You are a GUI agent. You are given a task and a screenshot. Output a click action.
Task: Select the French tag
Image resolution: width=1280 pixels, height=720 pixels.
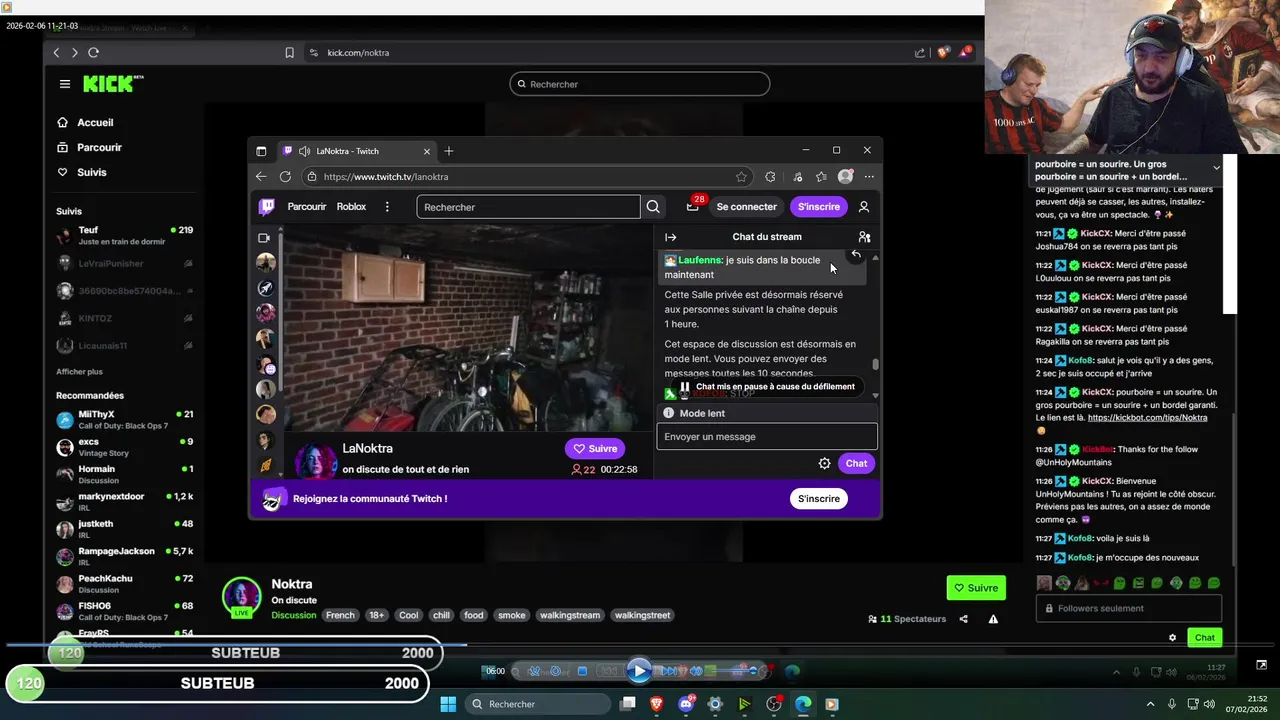340,615
